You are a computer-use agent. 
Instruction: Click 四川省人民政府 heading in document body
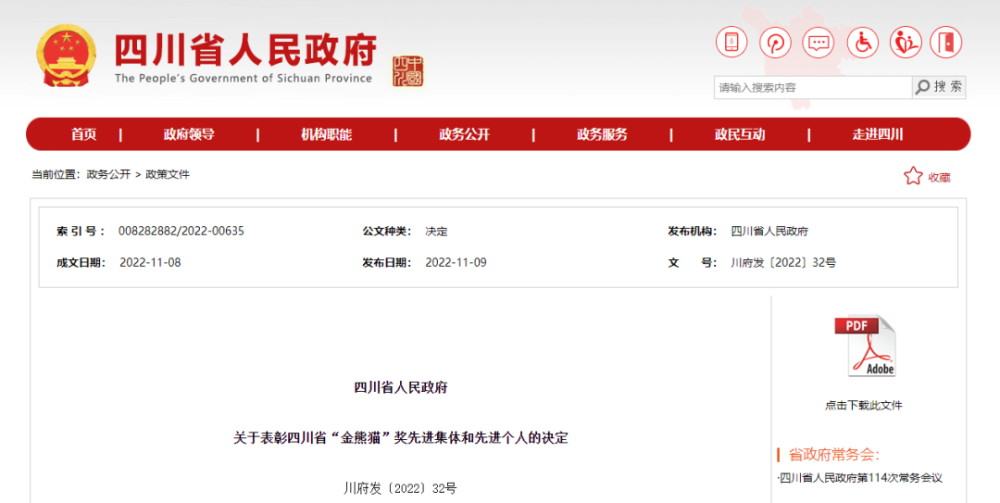[x=401, y=388]
